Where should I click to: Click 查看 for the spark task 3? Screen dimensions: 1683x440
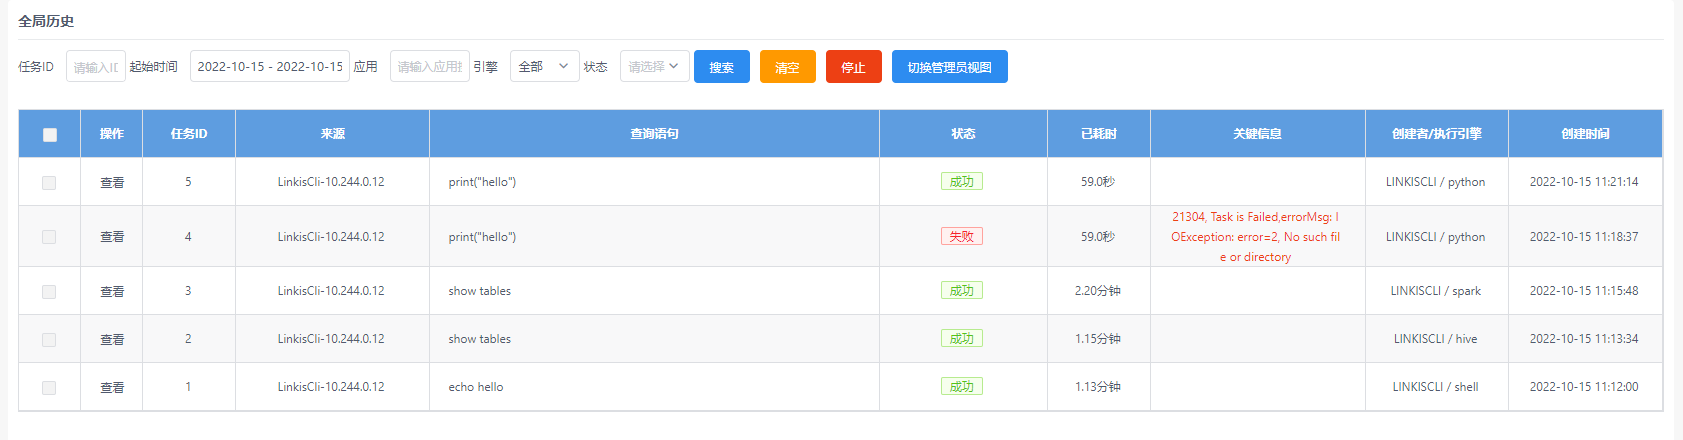[112, 292]
